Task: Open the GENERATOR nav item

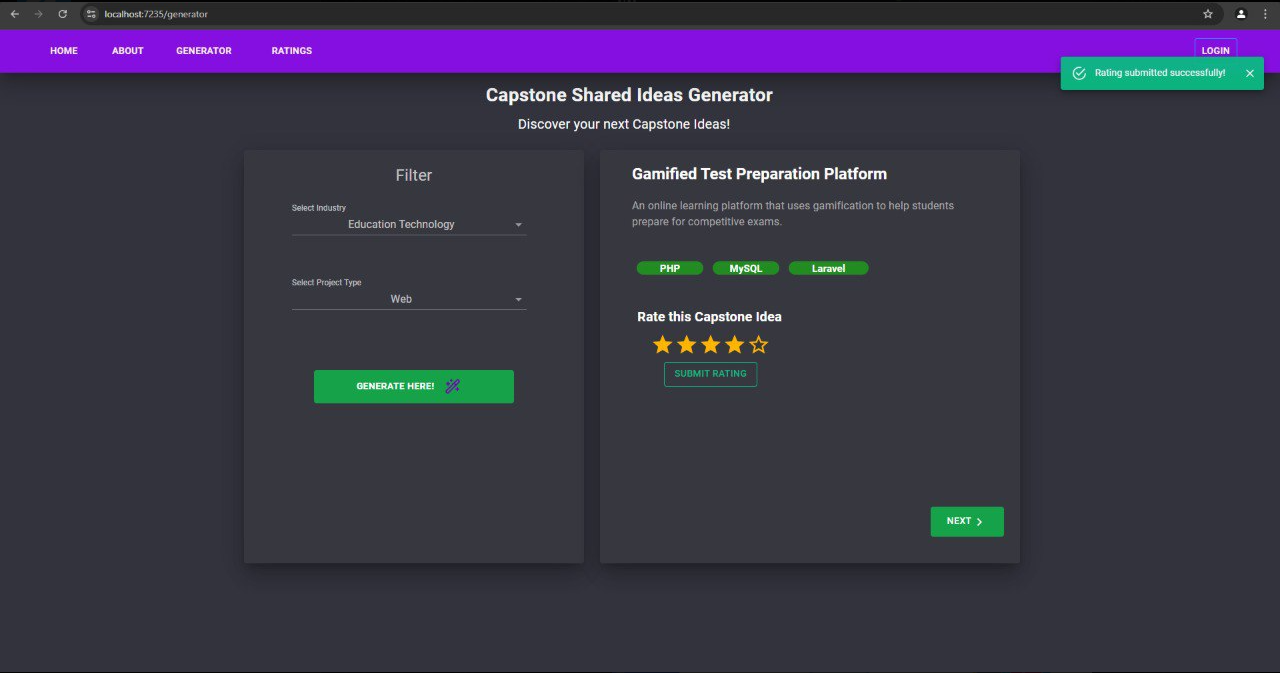Action: point(204,51)
